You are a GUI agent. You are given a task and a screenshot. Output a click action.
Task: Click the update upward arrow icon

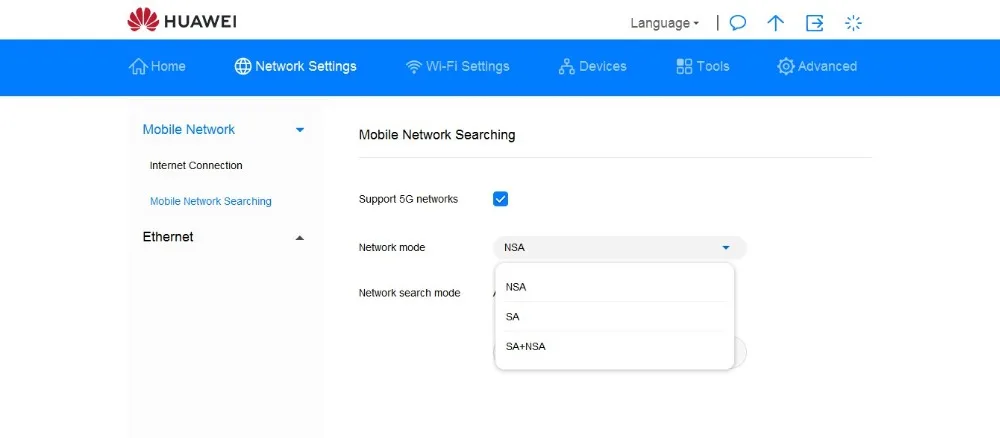775,23
